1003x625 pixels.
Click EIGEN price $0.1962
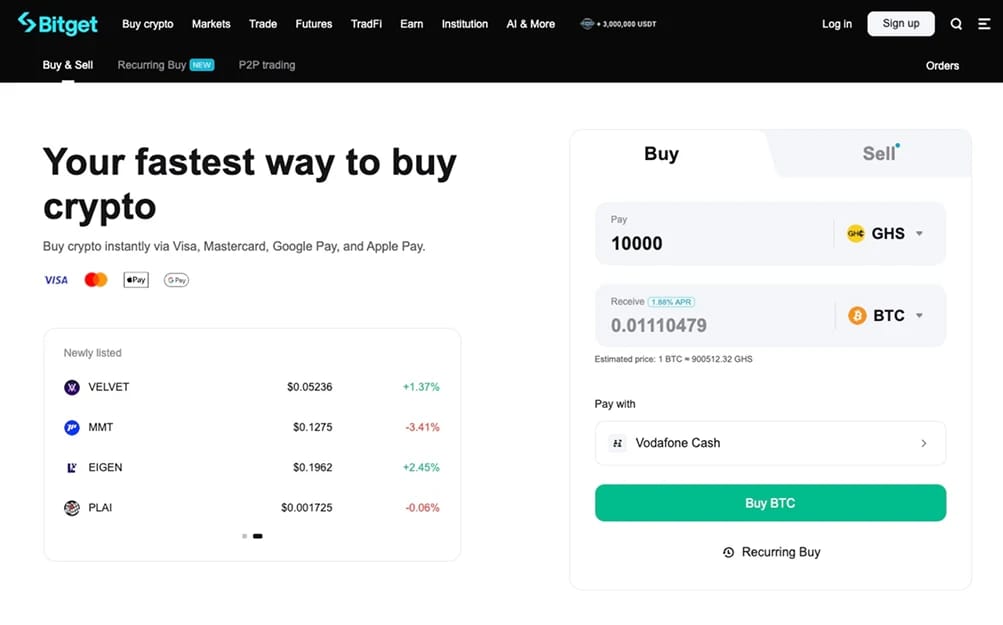pos(313,468)
